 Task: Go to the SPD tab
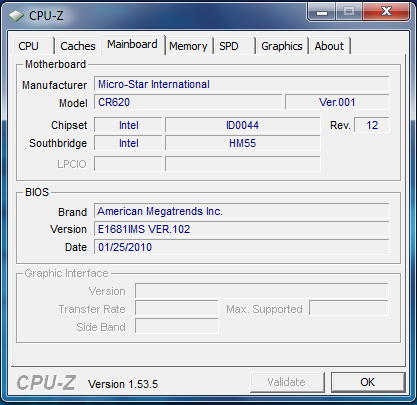point(234,46)
